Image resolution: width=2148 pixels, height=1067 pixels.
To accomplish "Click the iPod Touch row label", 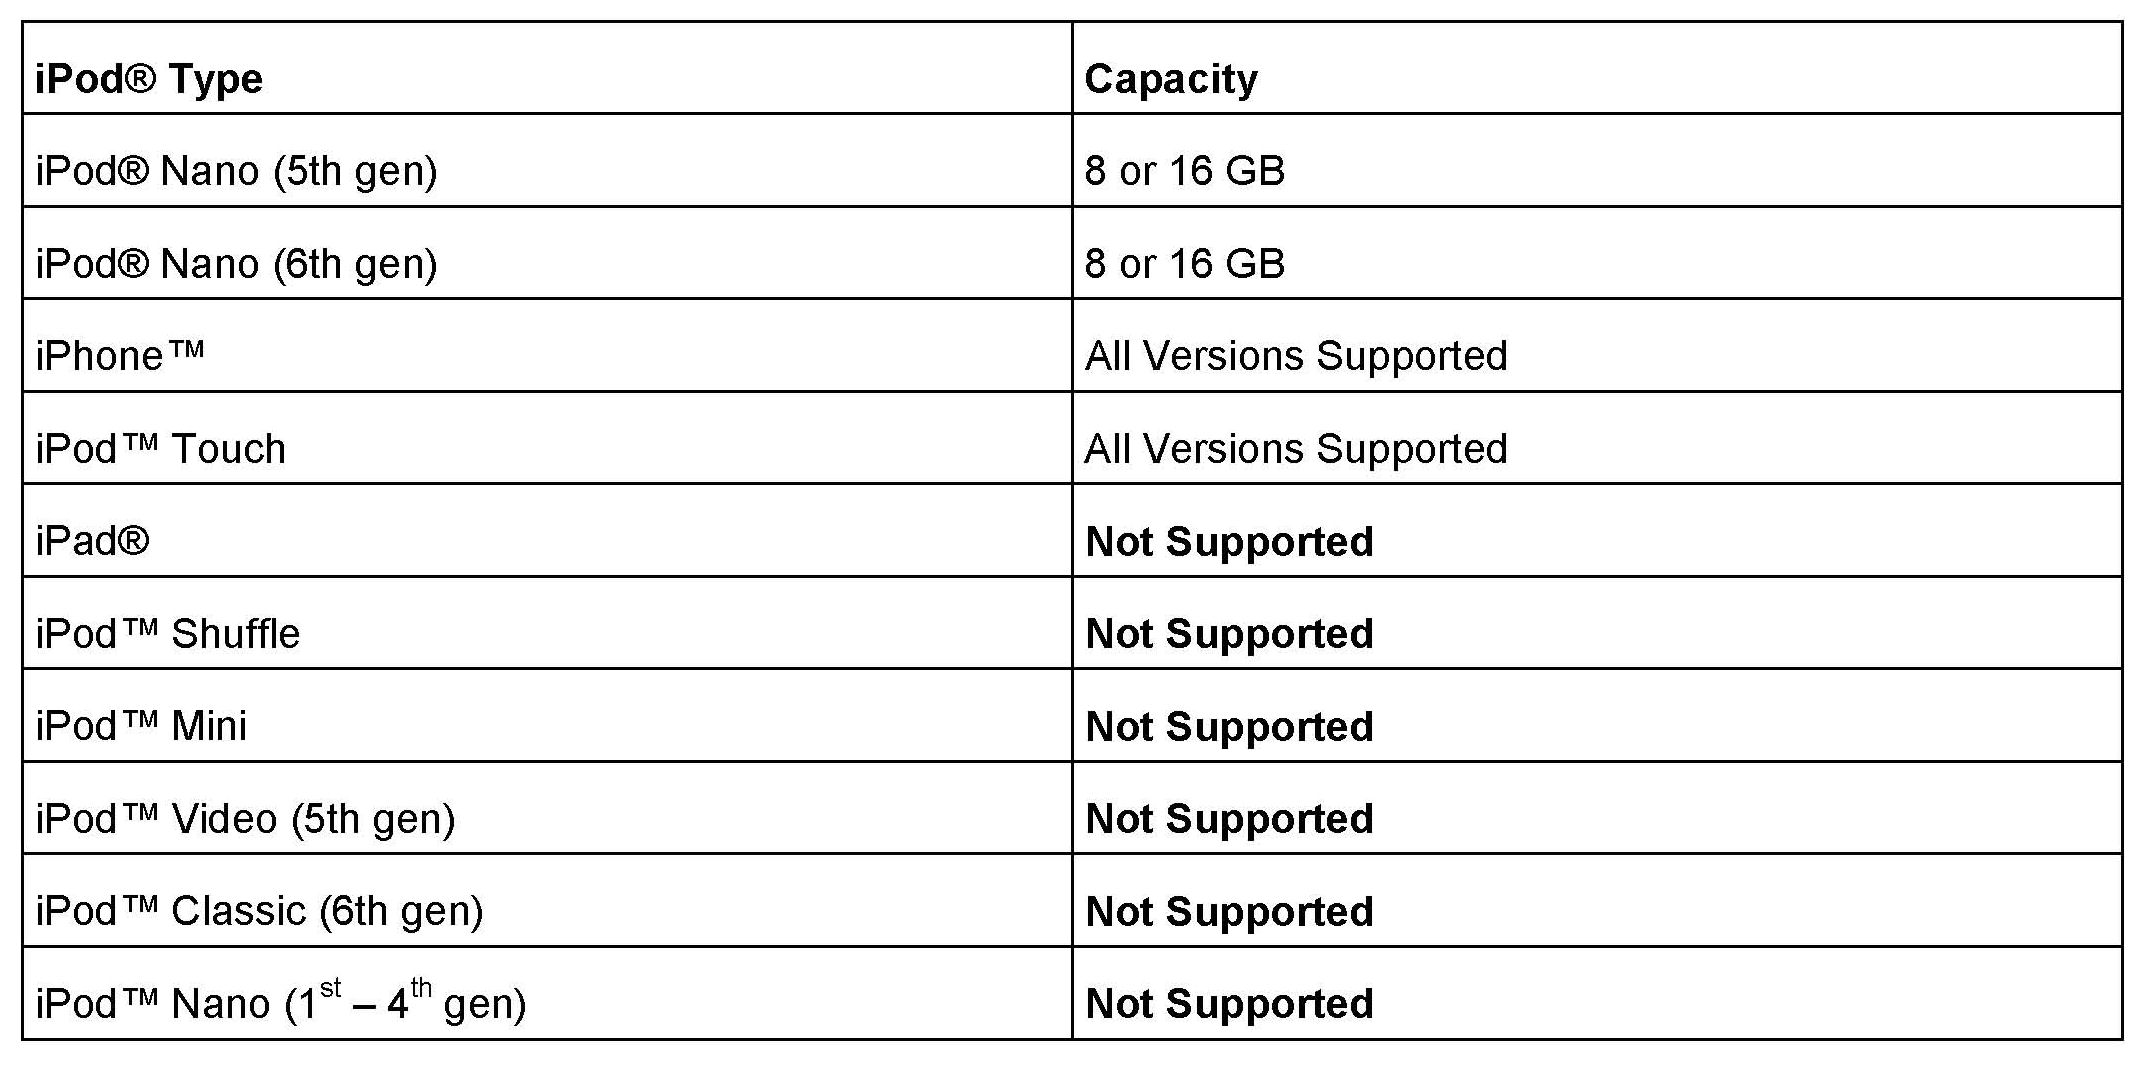I will [160, 449].
